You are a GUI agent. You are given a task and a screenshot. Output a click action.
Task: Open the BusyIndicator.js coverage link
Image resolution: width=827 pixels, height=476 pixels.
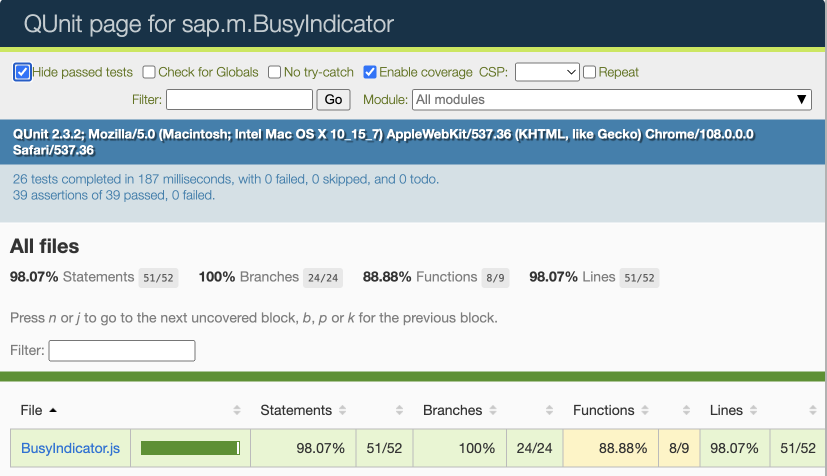[x=71, y=448]
